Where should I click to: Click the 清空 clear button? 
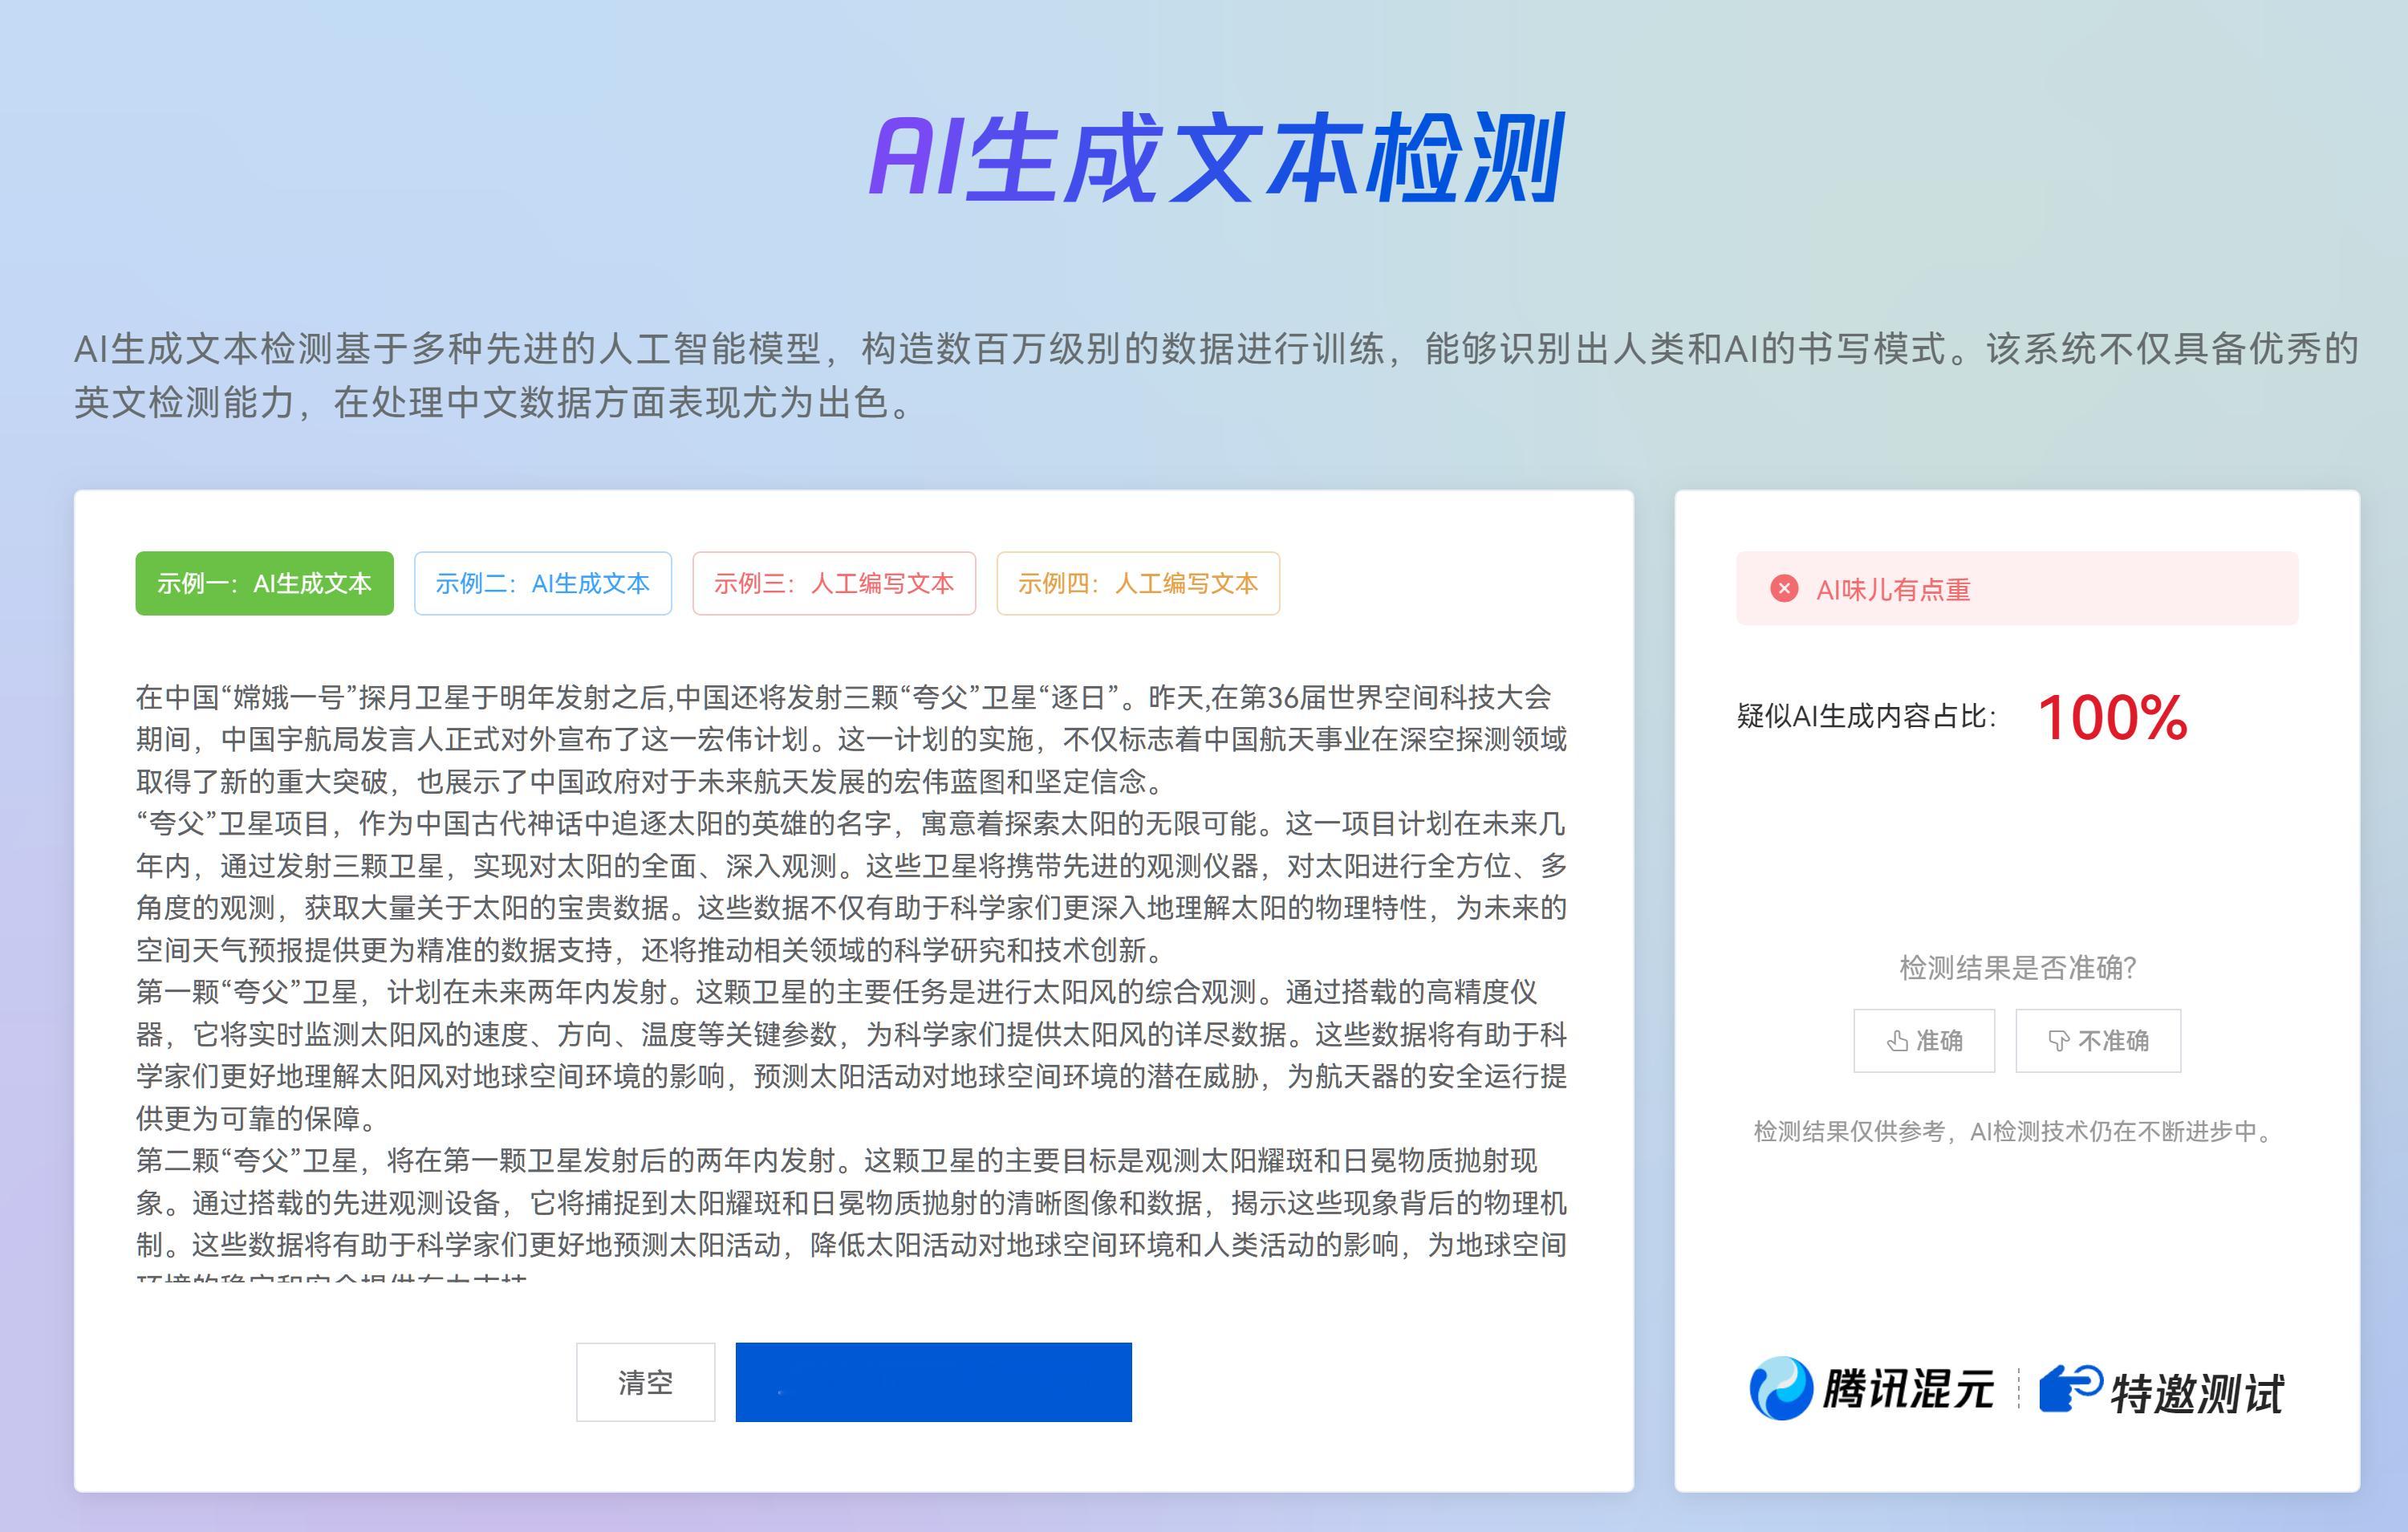point(646,1382)
